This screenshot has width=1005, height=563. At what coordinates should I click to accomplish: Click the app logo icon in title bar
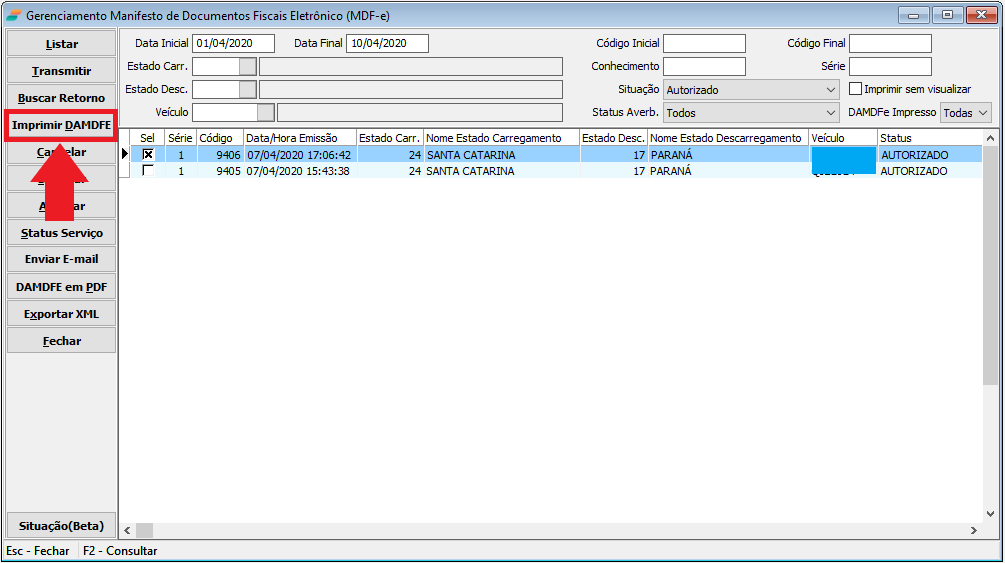[13, 15]
